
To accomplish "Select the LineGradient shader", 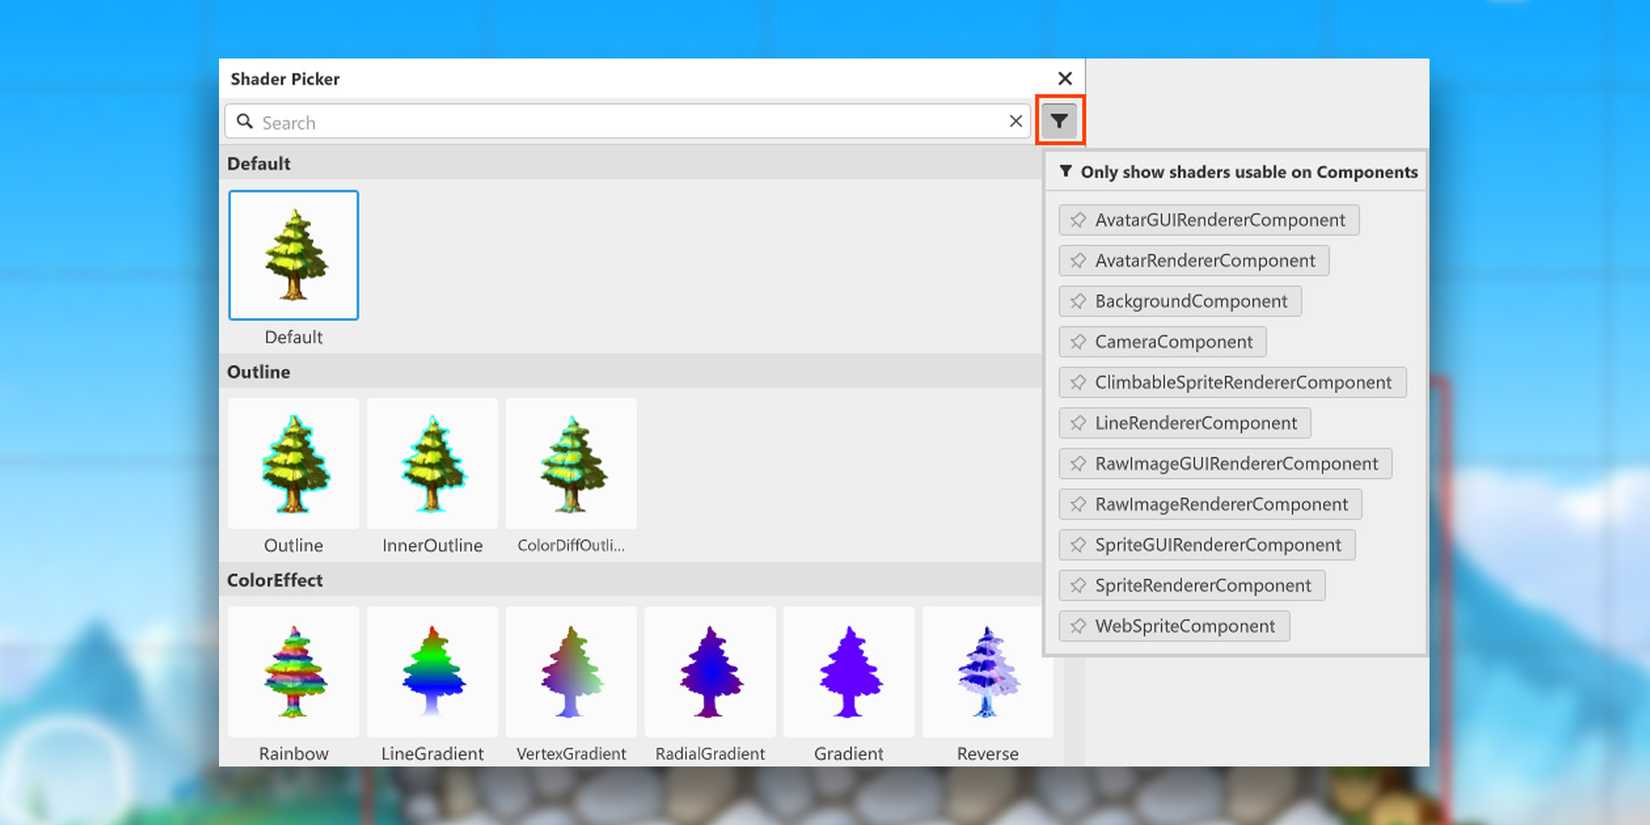I will (432, 671).
